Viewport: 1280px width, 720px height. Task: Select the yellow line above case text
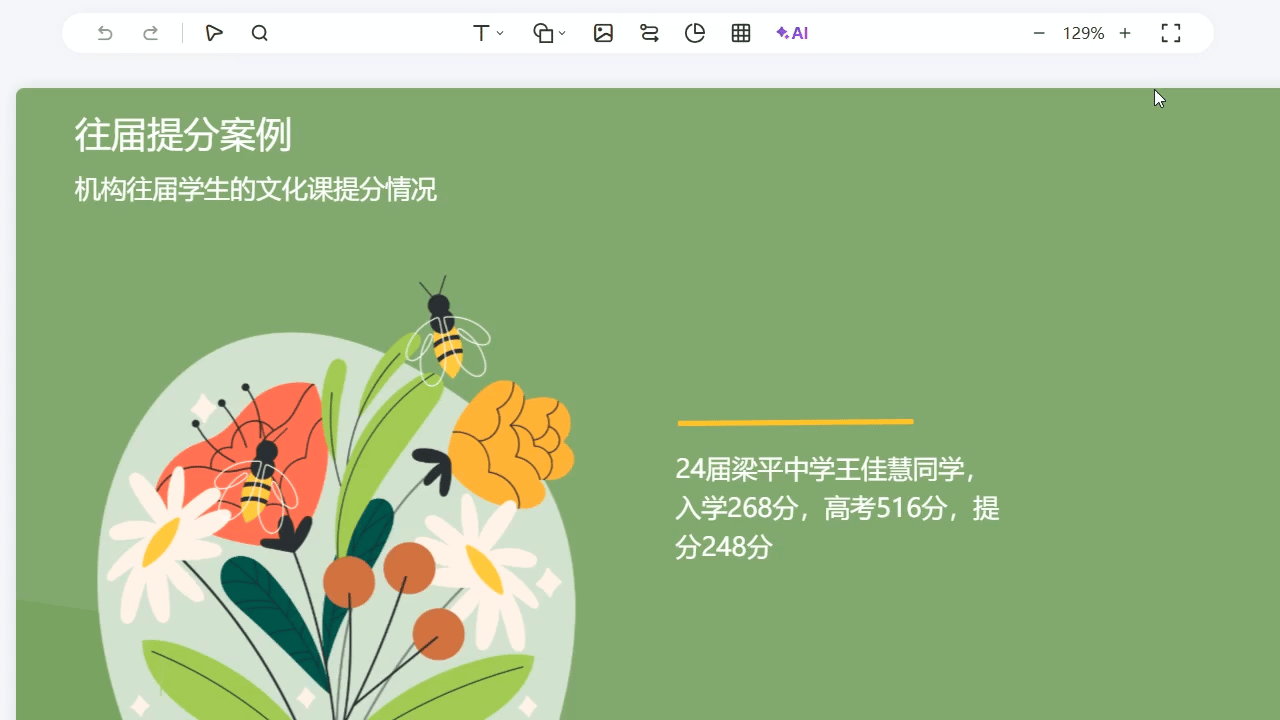click(x=795, y=422)
